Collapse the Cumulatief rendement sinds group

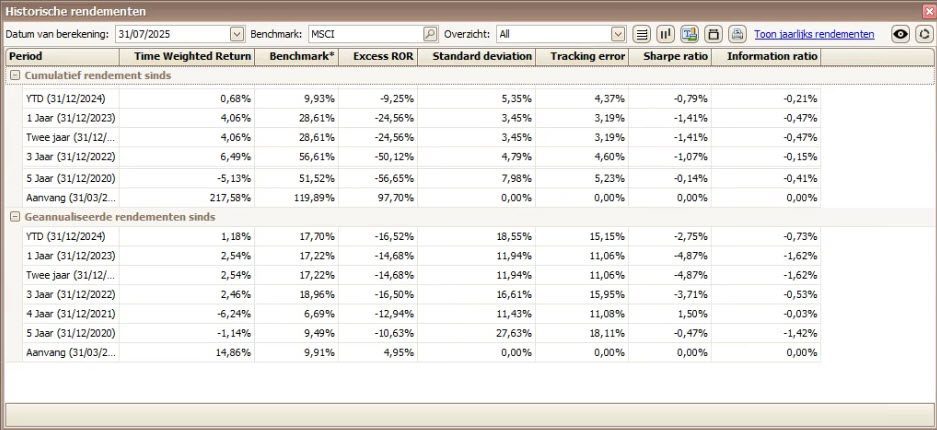pos(15,76)
